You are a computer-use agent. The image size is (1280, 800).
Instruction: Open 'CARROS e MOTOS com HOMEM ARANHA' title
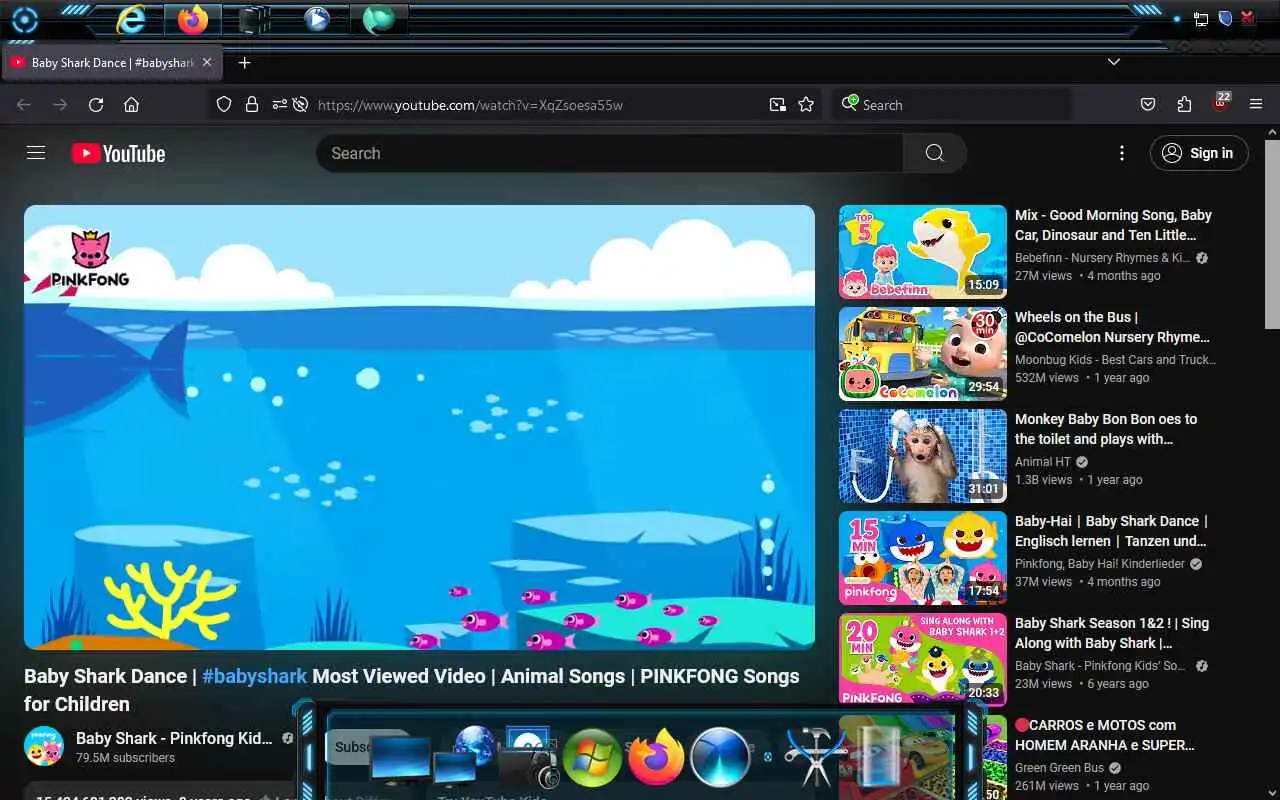click(1105, 735)
